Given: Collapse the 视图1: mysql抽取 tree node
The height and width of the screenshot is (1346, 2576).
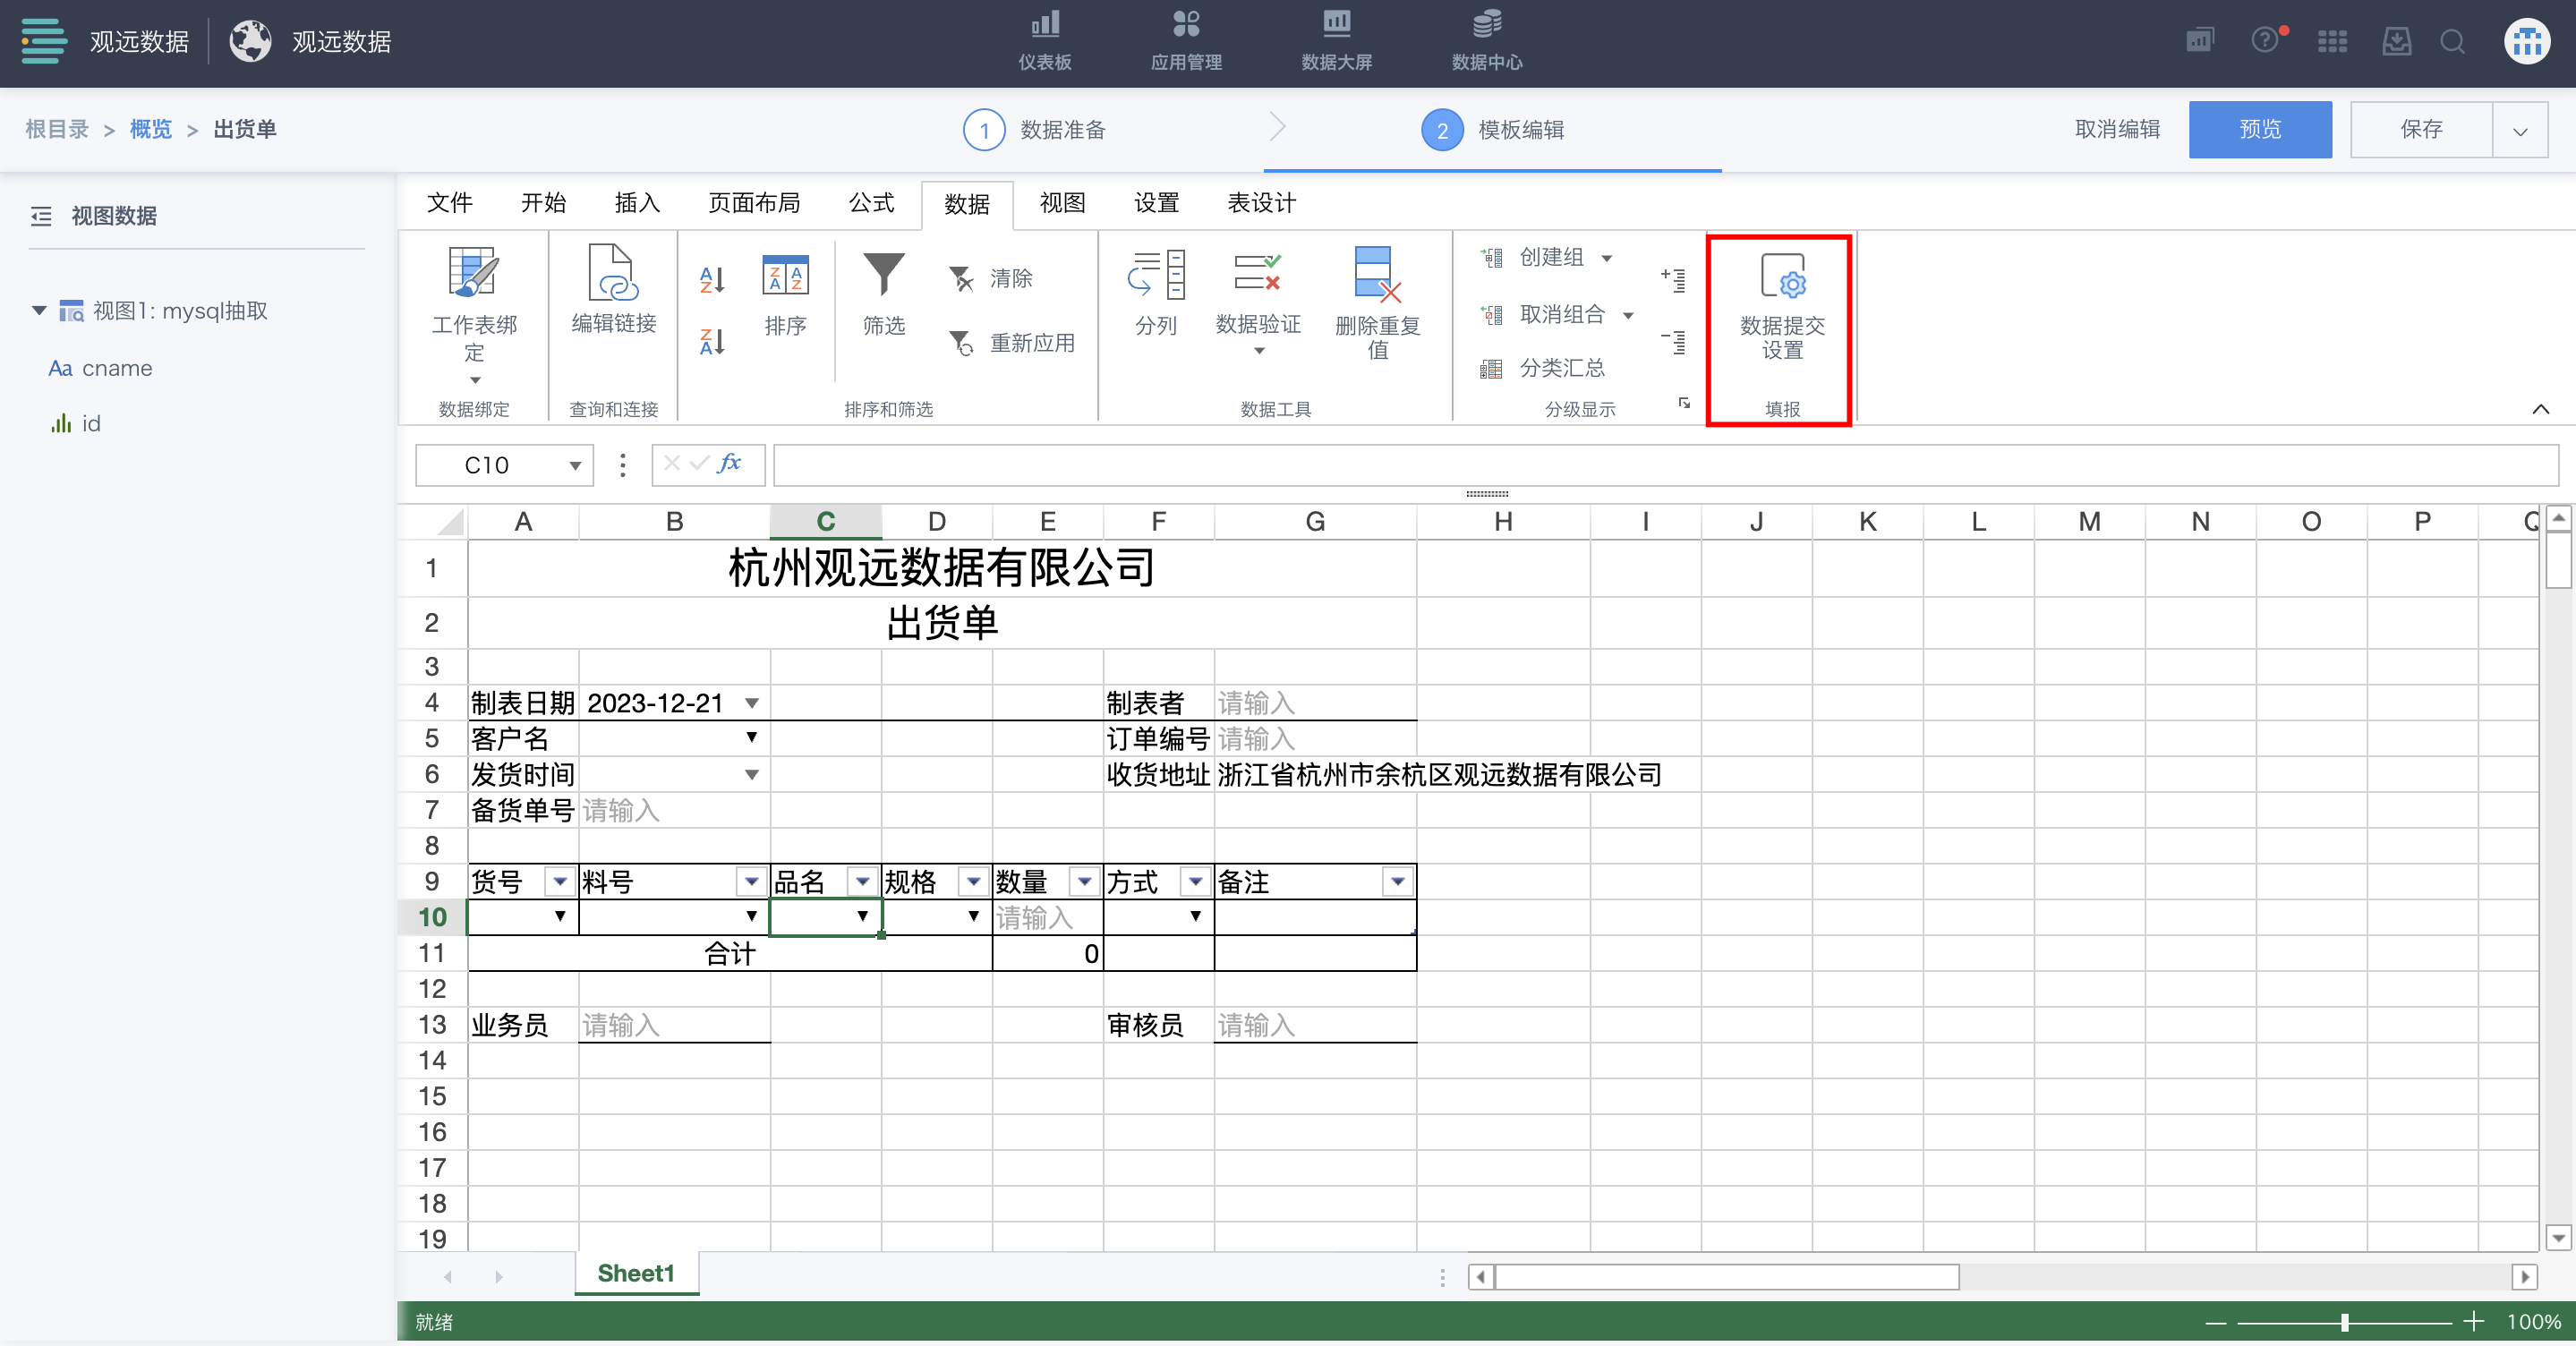Looking at the screenshot, I should pyautogui.click(x=39, y=310).
